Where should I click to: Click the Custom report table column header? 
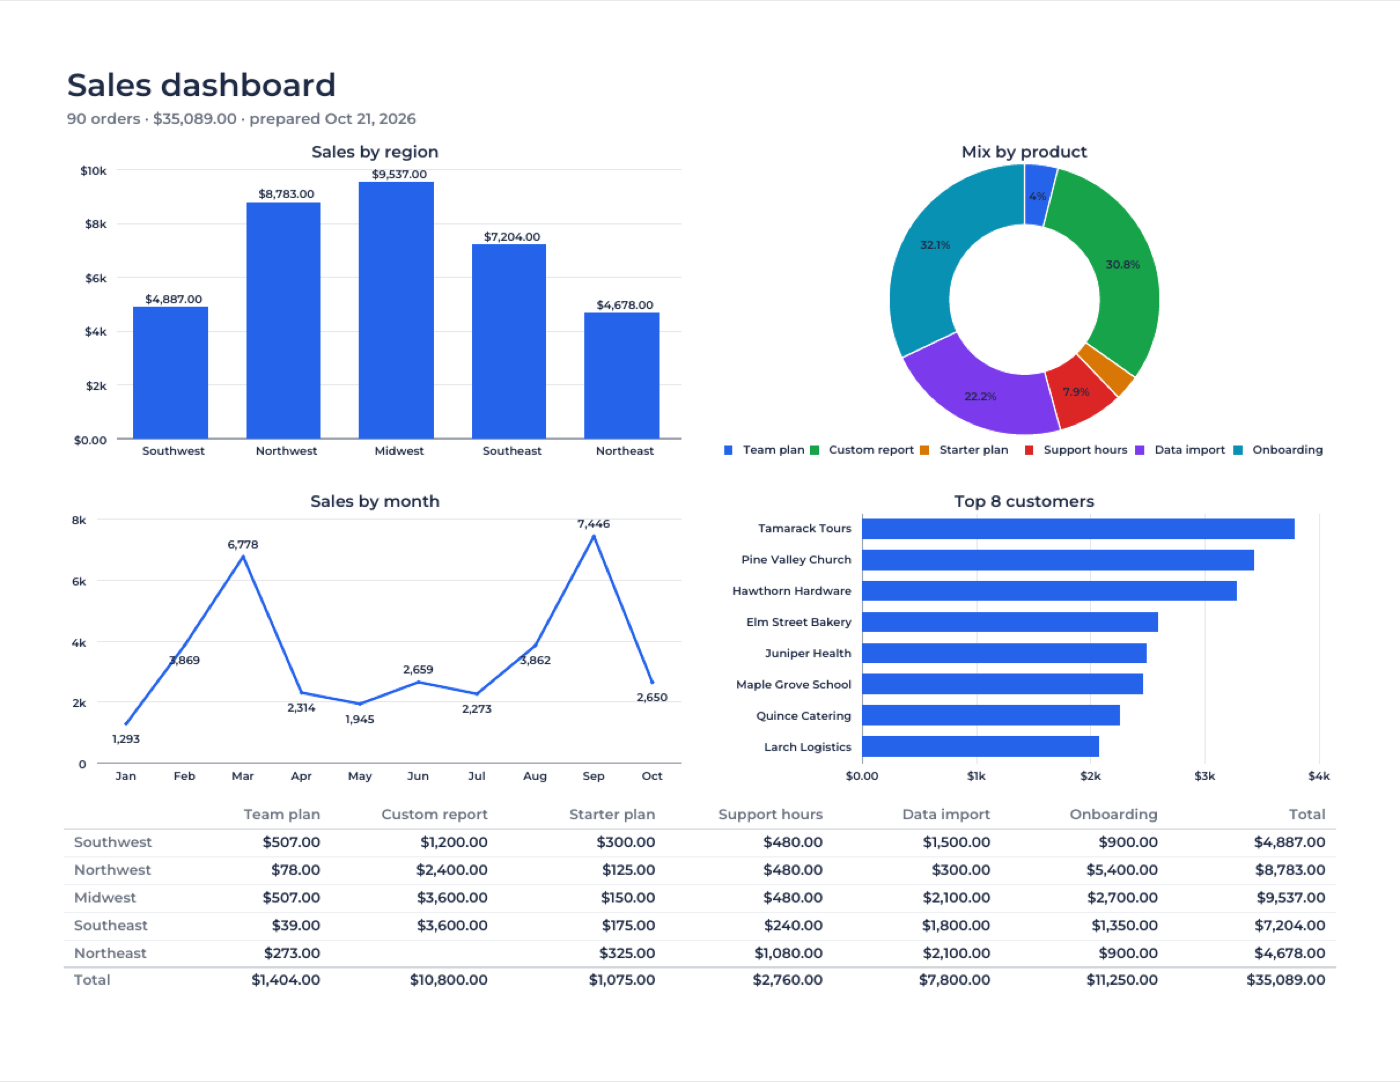pyautogui.click(x=434, y=814)
